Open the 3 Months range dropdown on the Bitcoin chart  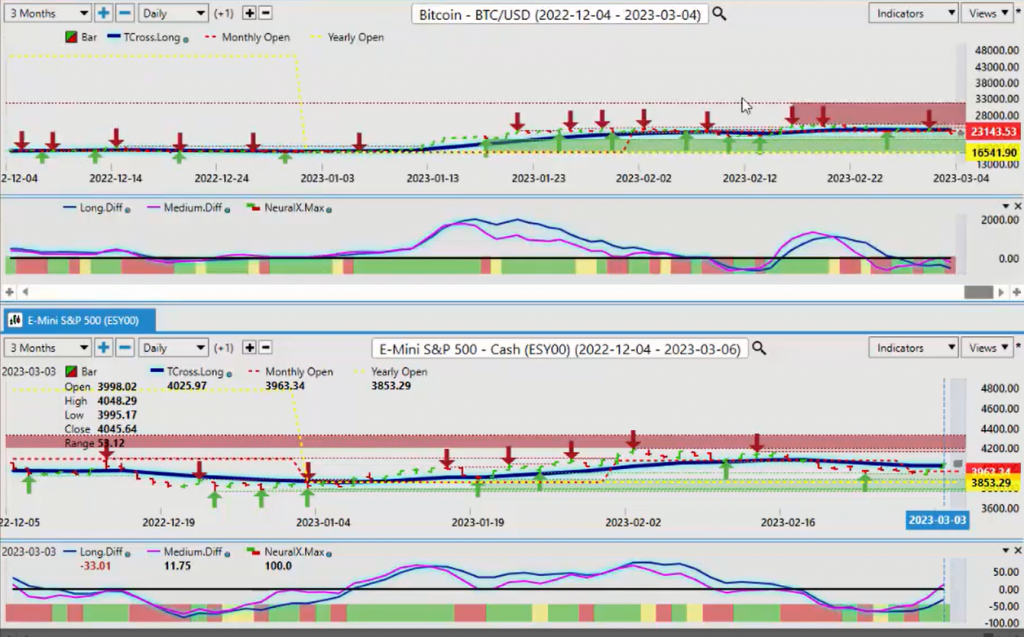47,13
